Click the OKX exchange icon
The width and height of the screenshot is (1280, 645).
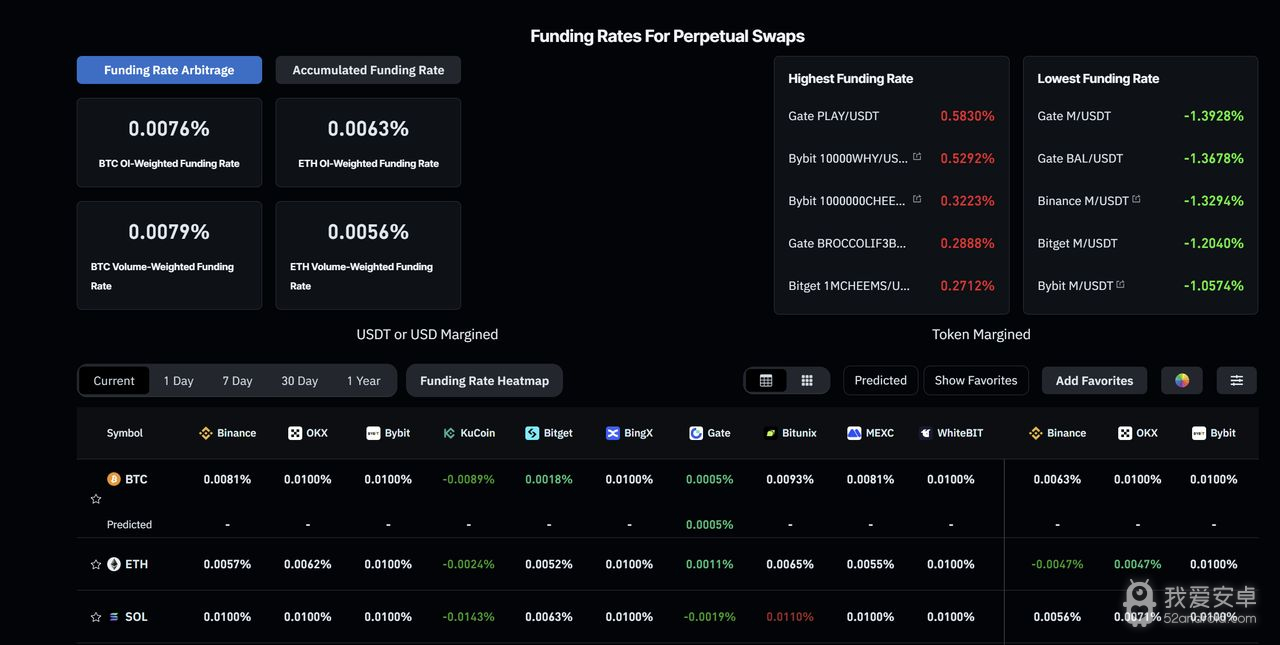tap(295, 433)
